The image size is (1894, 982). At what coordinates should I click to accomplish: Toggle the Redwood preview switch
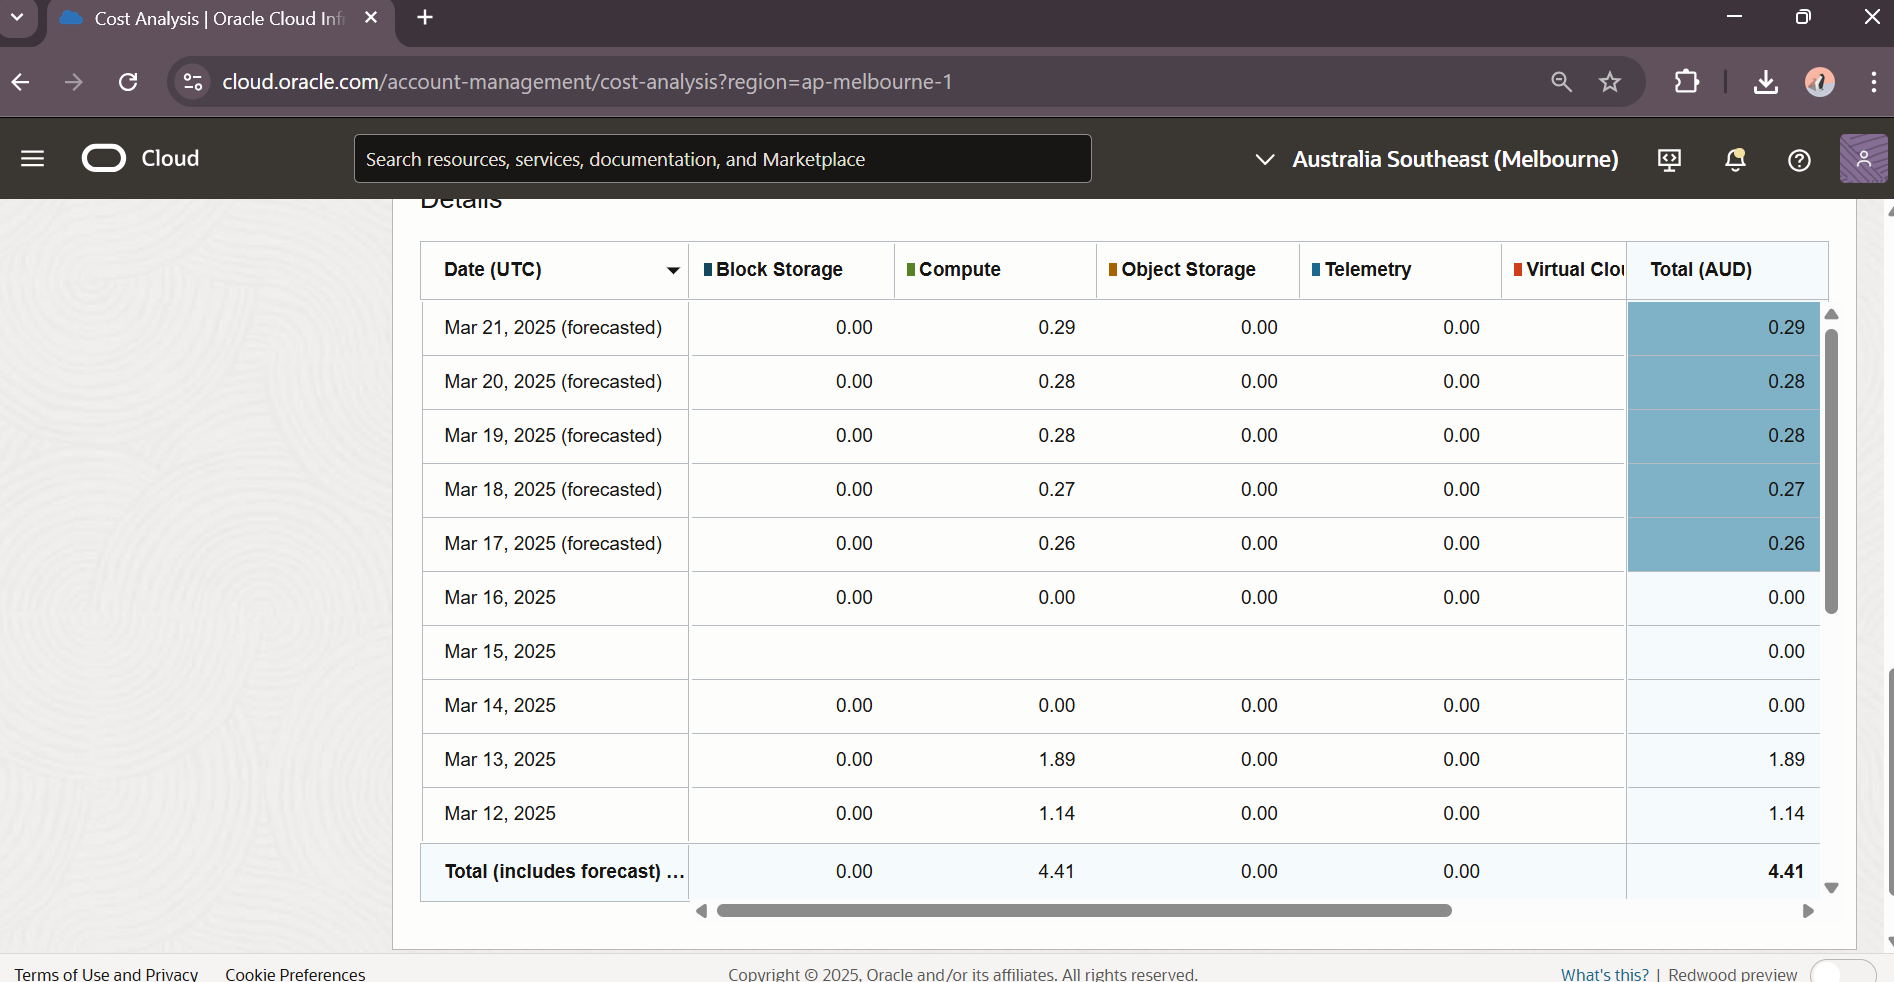click(1842, 973)
